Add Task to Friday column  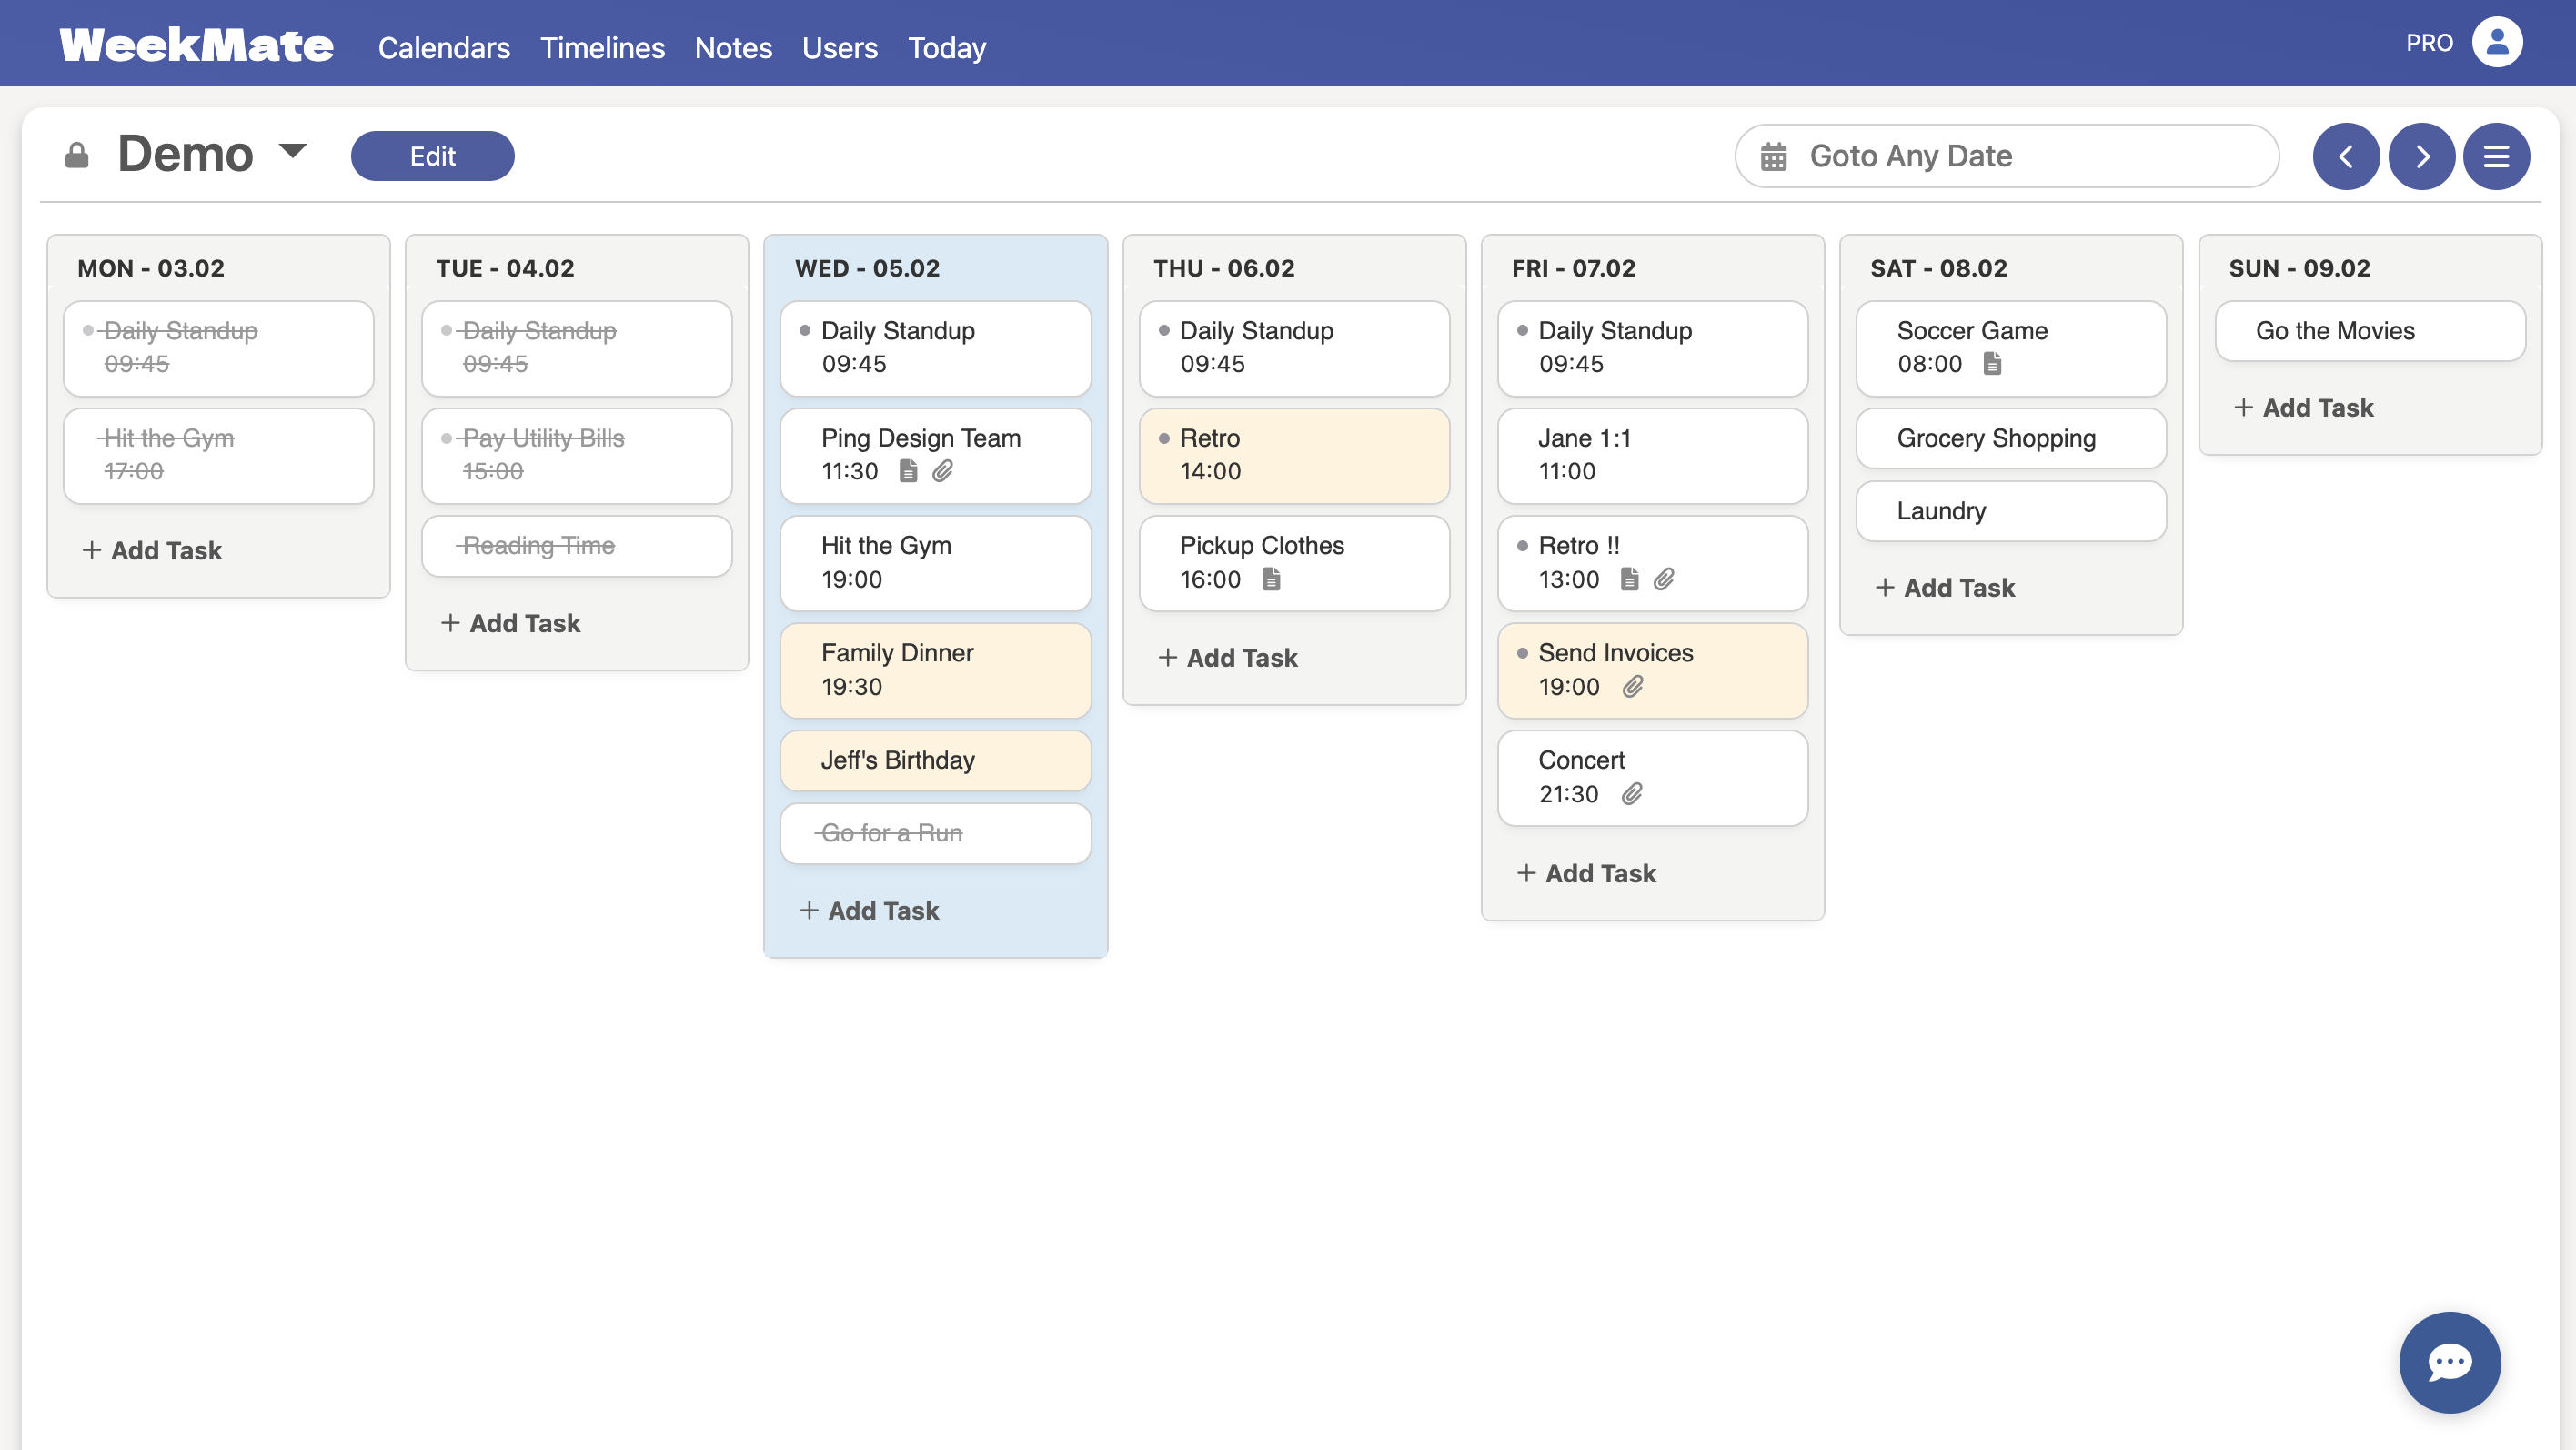pyautogui.click(x=1586, y=873)
